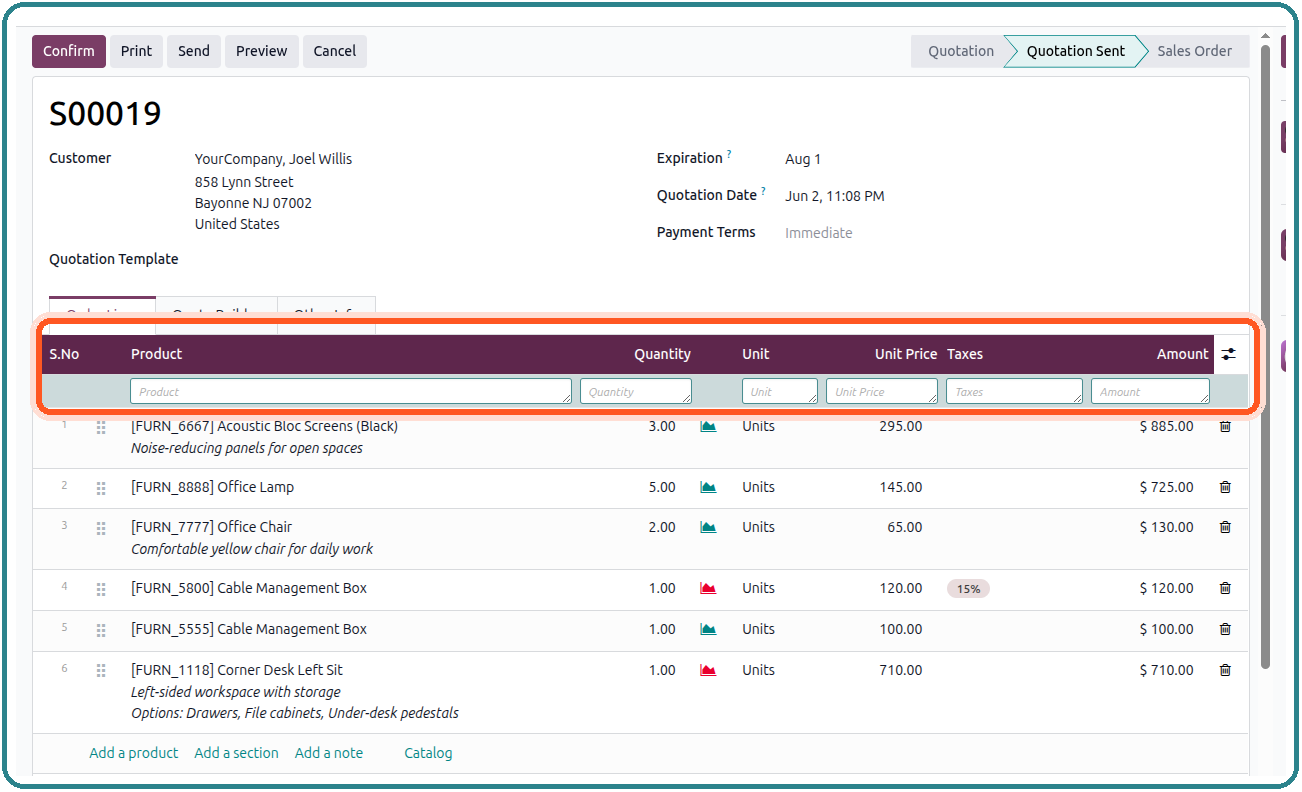This screenshot has height=792, width=1302.
Task: Open forecast chart icon for Acoustic Bloc Screens
Action: [x=708, y=427]
